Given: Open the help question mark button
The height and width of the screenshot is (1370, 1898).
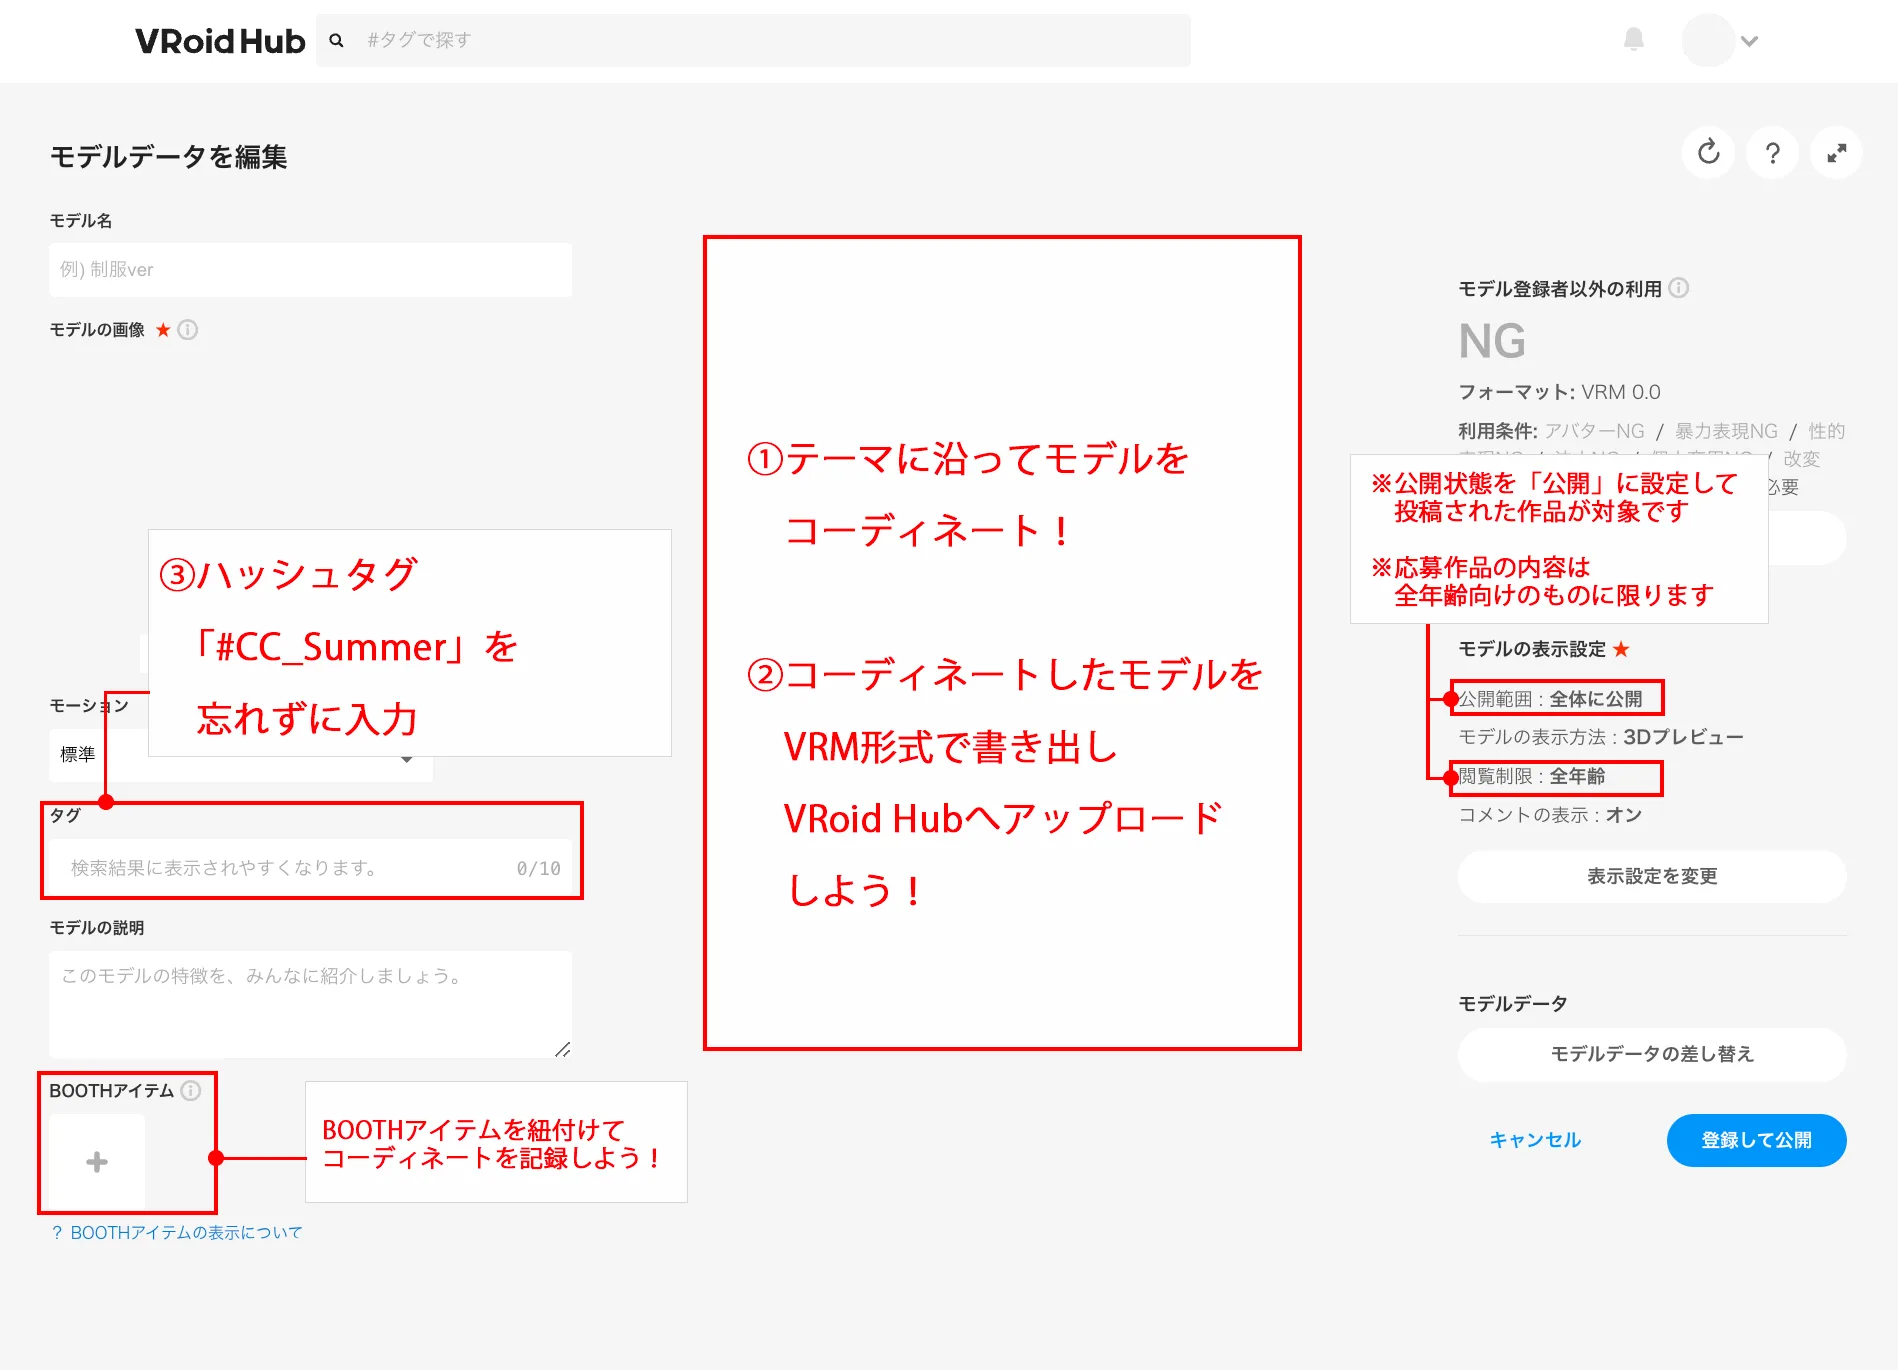Looking at the screenshot, I should 1773,153.
